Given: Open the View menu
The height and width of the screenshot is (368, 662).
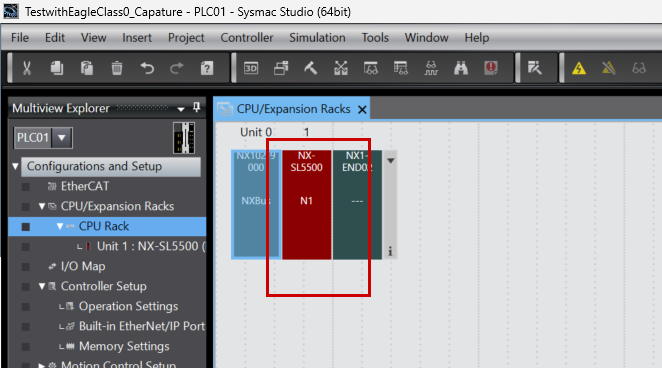Looking at the screenshot, I should [x=93, y=38].
